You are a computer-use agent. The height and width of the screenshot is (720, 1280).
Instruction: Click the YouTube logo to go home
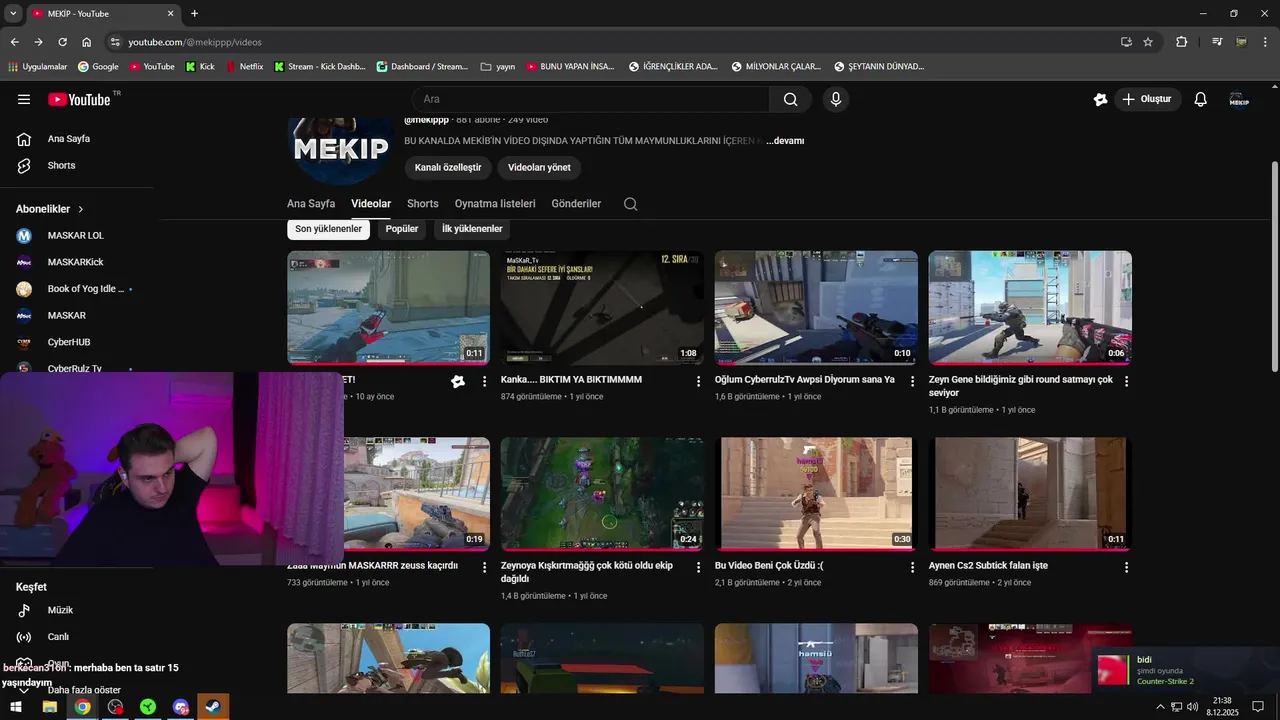point(79,99)
